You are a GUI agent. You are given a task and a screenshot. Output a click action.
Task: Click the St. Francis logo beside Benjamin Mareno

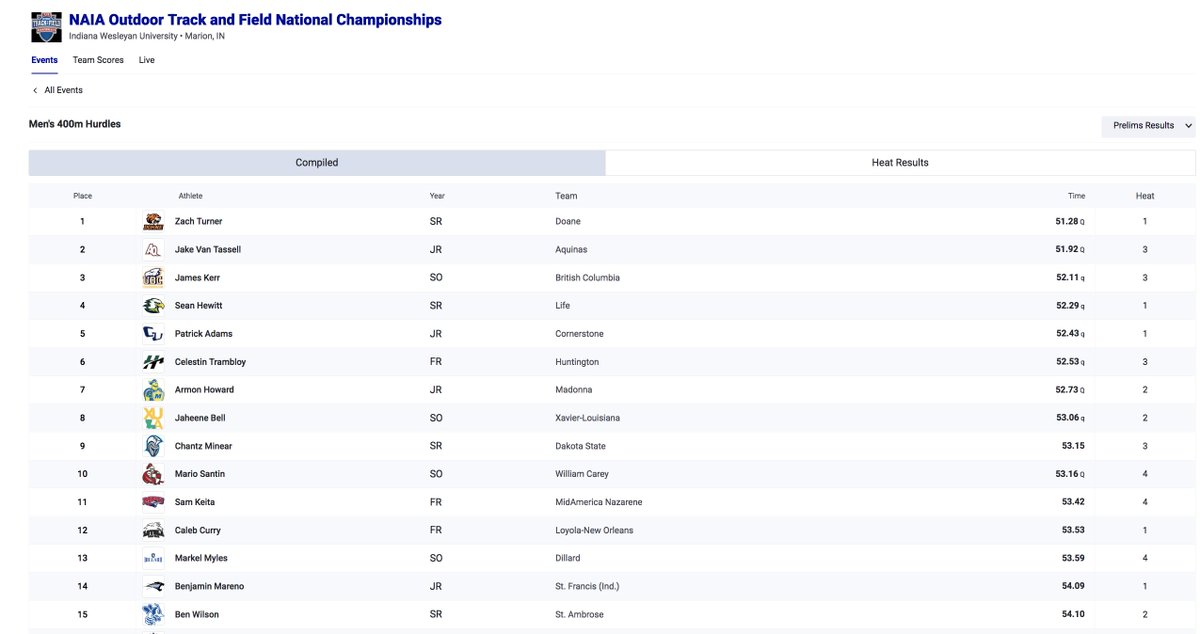[153, 586]
